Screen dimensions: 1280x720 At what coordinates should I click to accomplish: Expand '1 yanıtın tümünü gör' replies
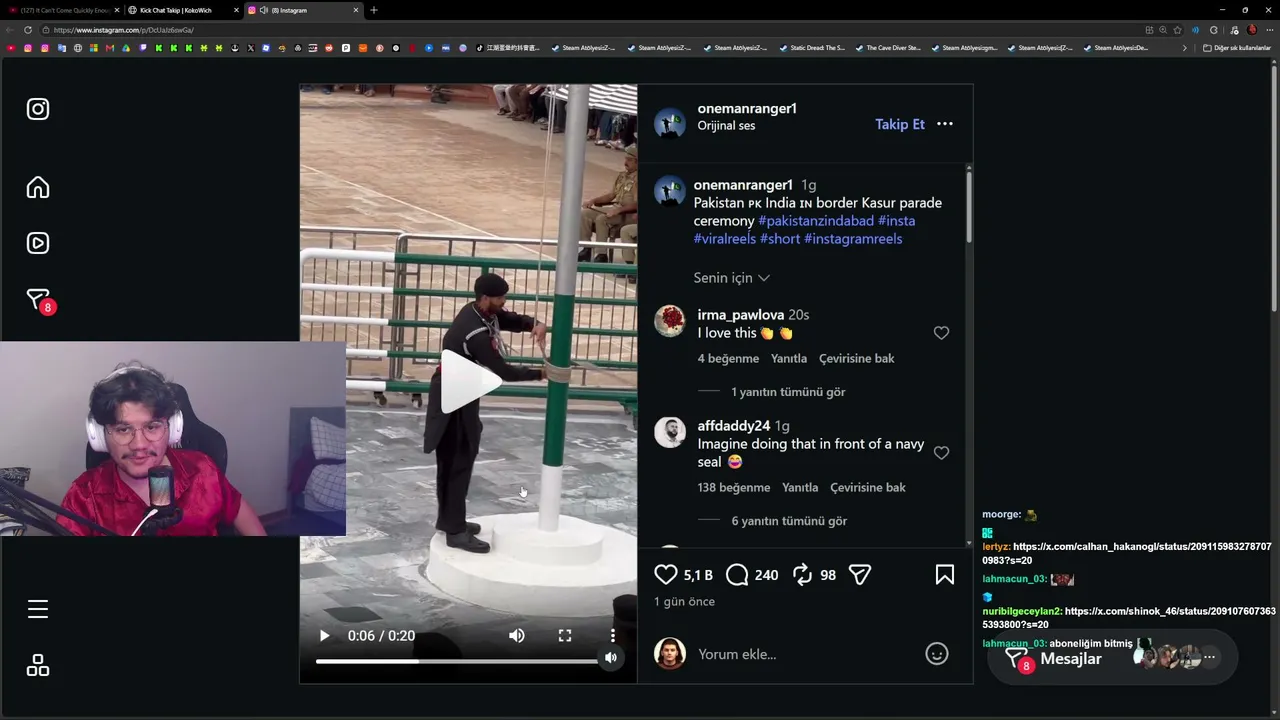click(x=788, y=392)
